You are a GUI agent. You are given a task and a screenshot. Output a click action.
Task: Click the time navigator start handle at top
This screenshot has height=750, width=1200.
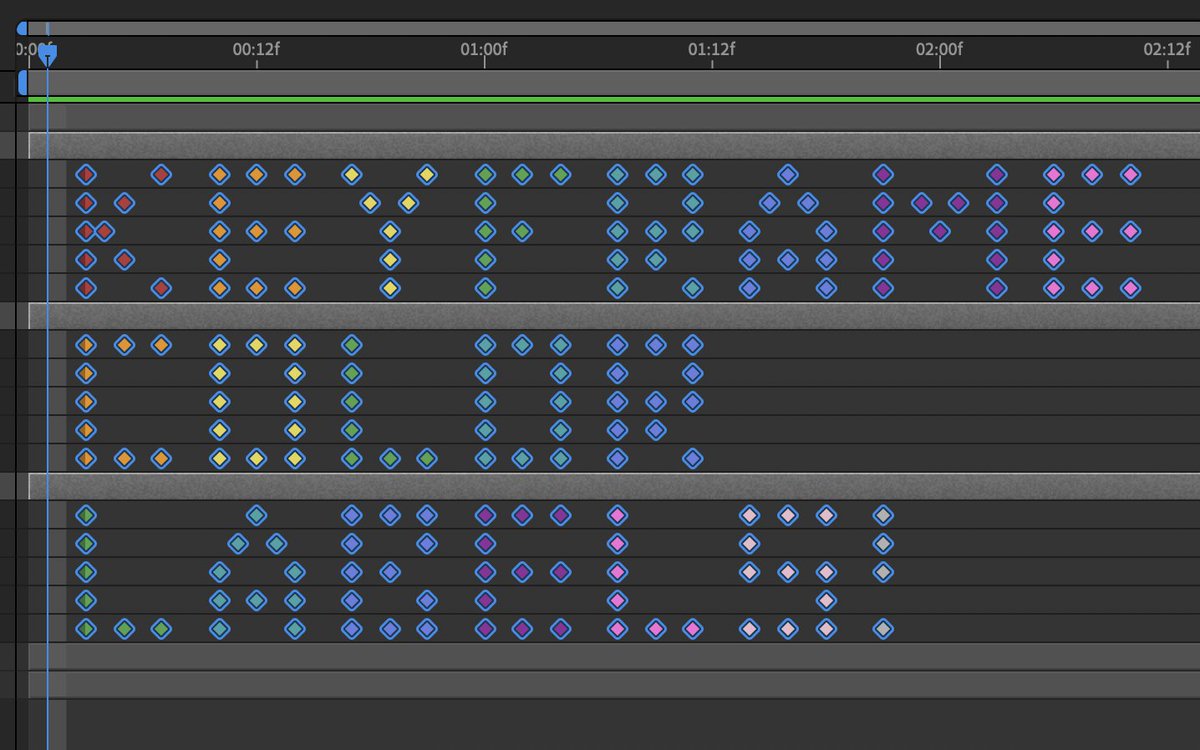[x=23, y=29]
